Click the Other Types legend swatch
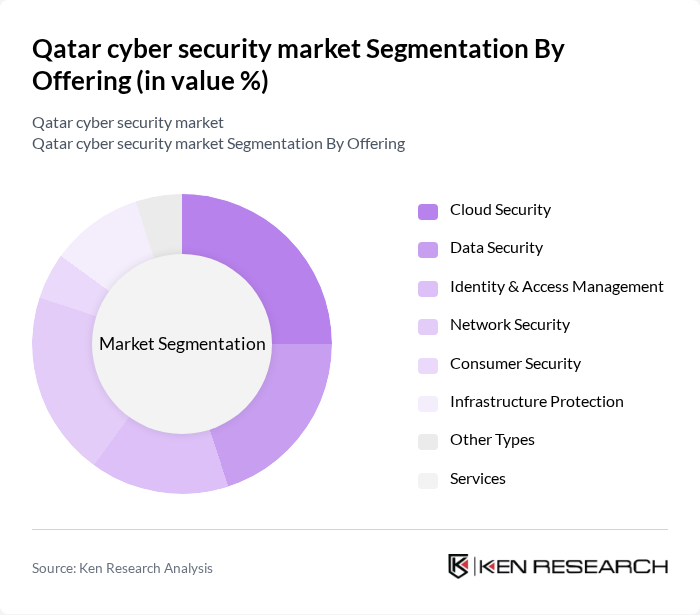Screen dimensions: 700x615 click(427, 441)
